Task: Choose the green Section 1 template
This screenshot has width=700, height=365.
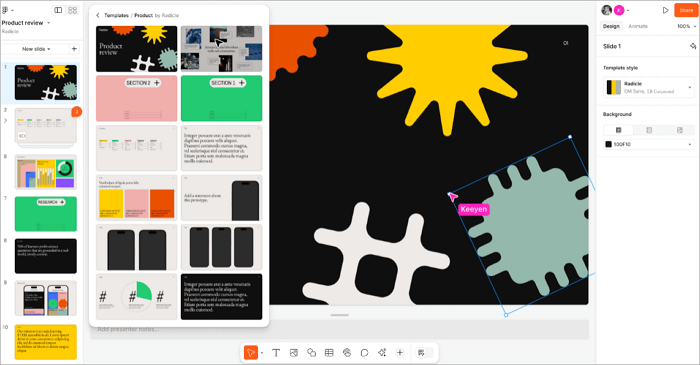Action: click(221, 98)
